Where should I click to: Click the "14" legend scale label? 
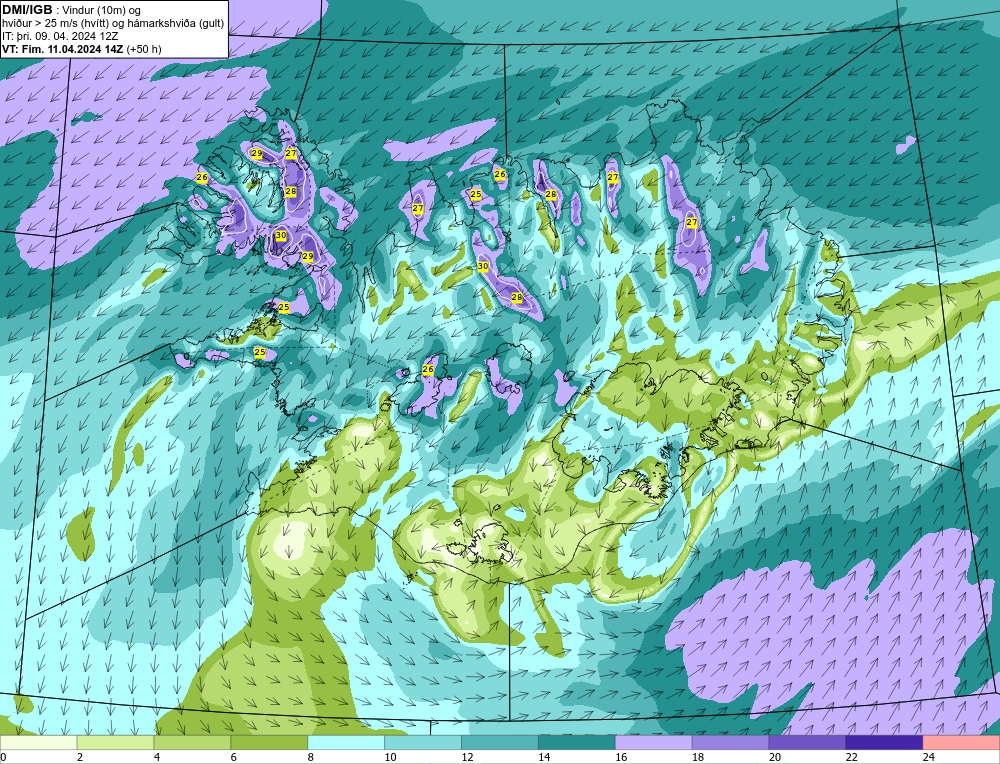pos(544,757)
